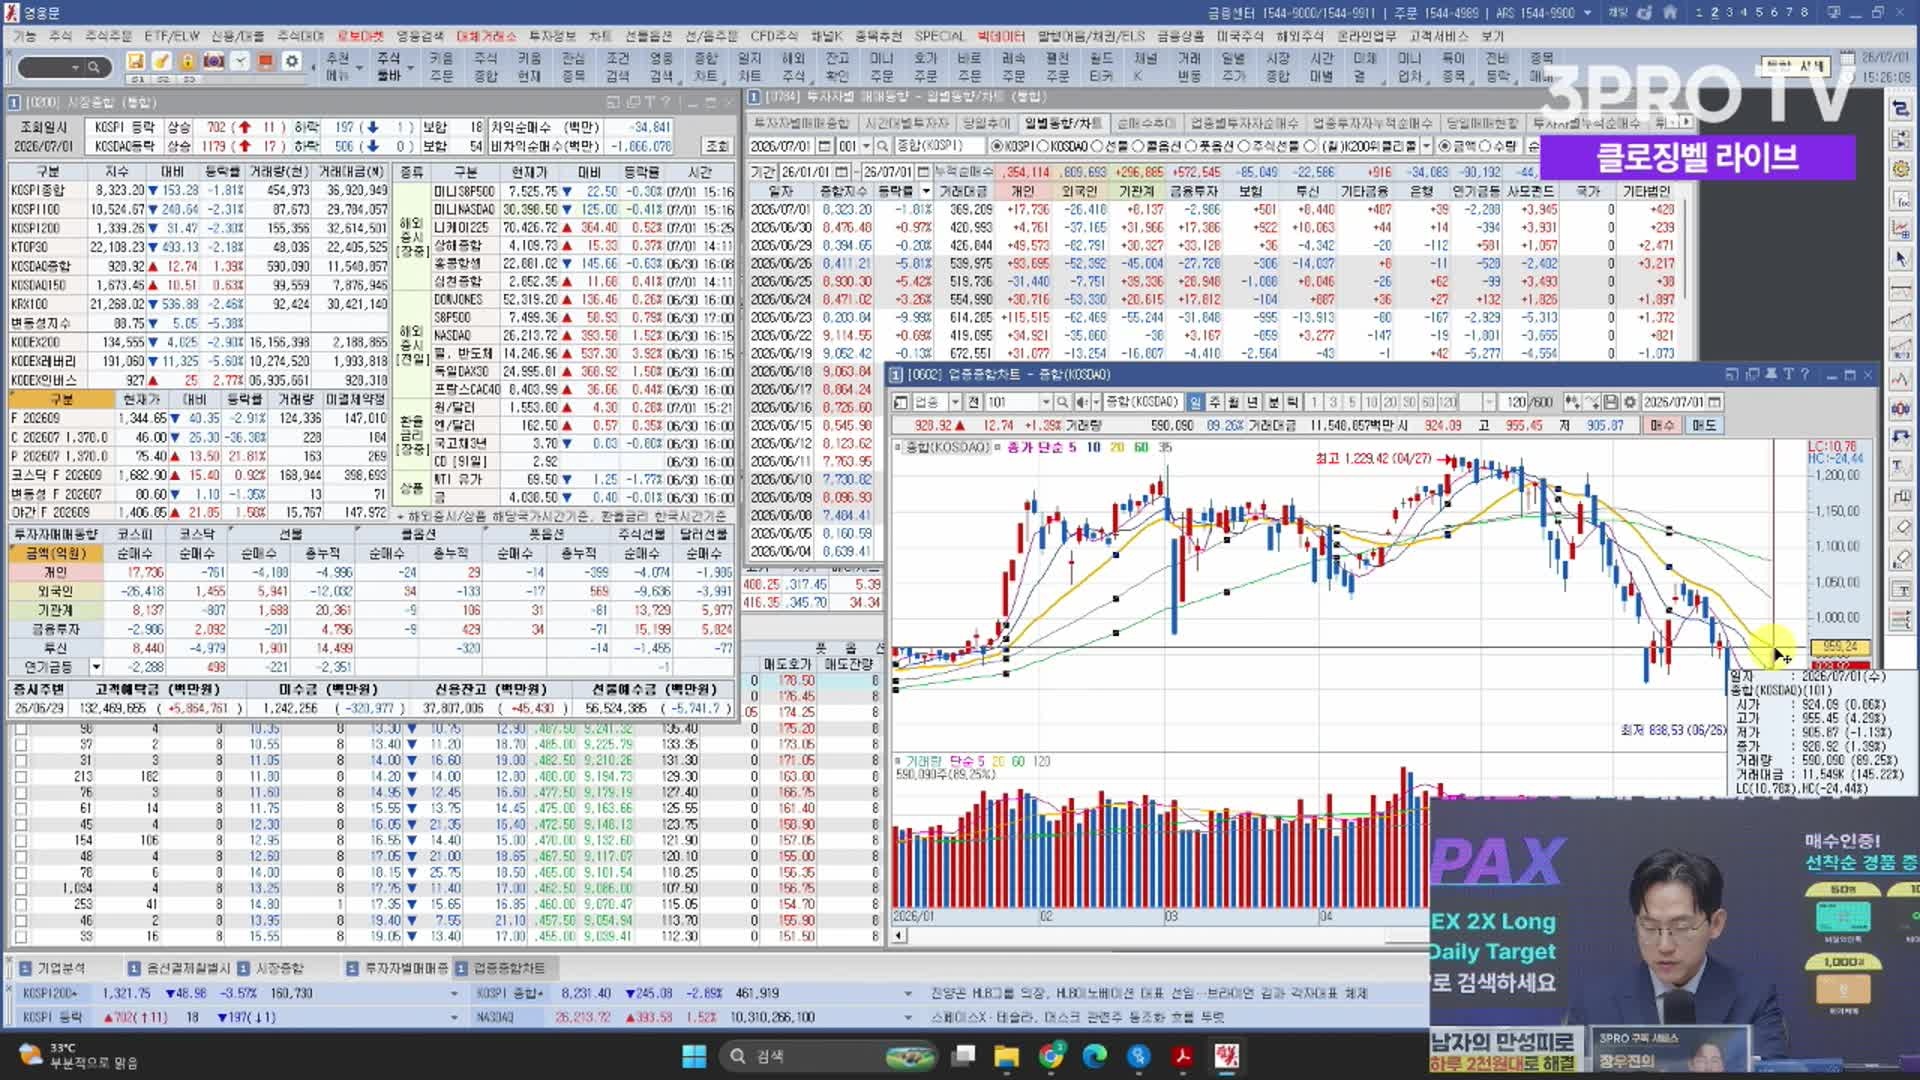Expand the 연기금등 row dropdown arrow
1920x1080 pixels.
[x=96, y=667]
